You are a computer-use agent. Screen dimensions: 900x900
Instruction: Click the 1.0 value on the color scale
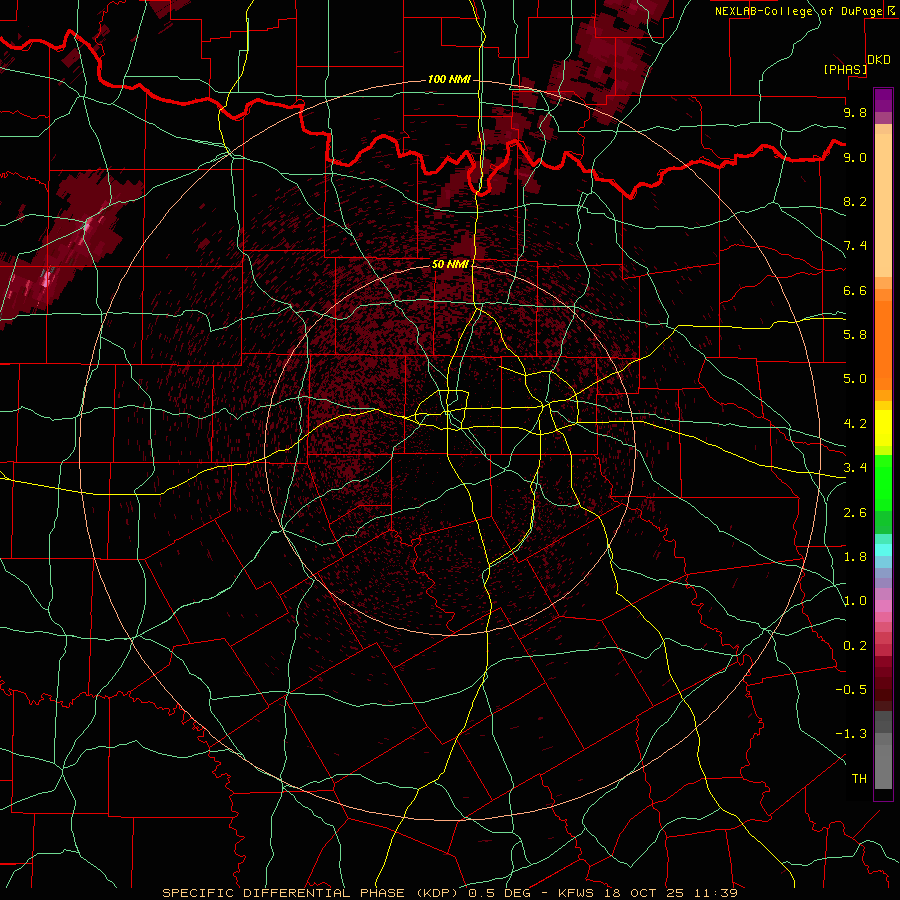tap(855, 601)
